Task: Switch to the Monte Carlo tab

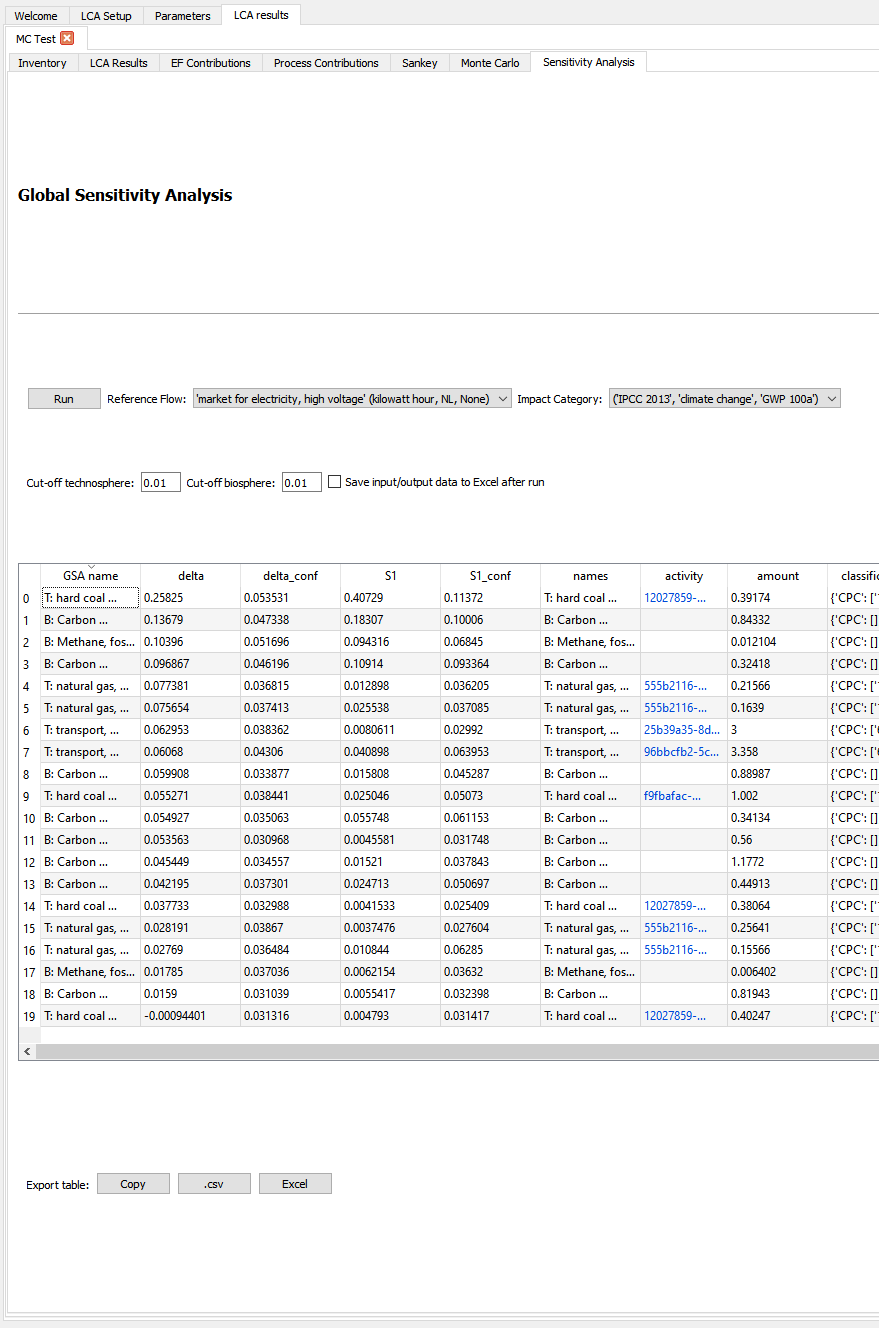Action: coord(490,62)
